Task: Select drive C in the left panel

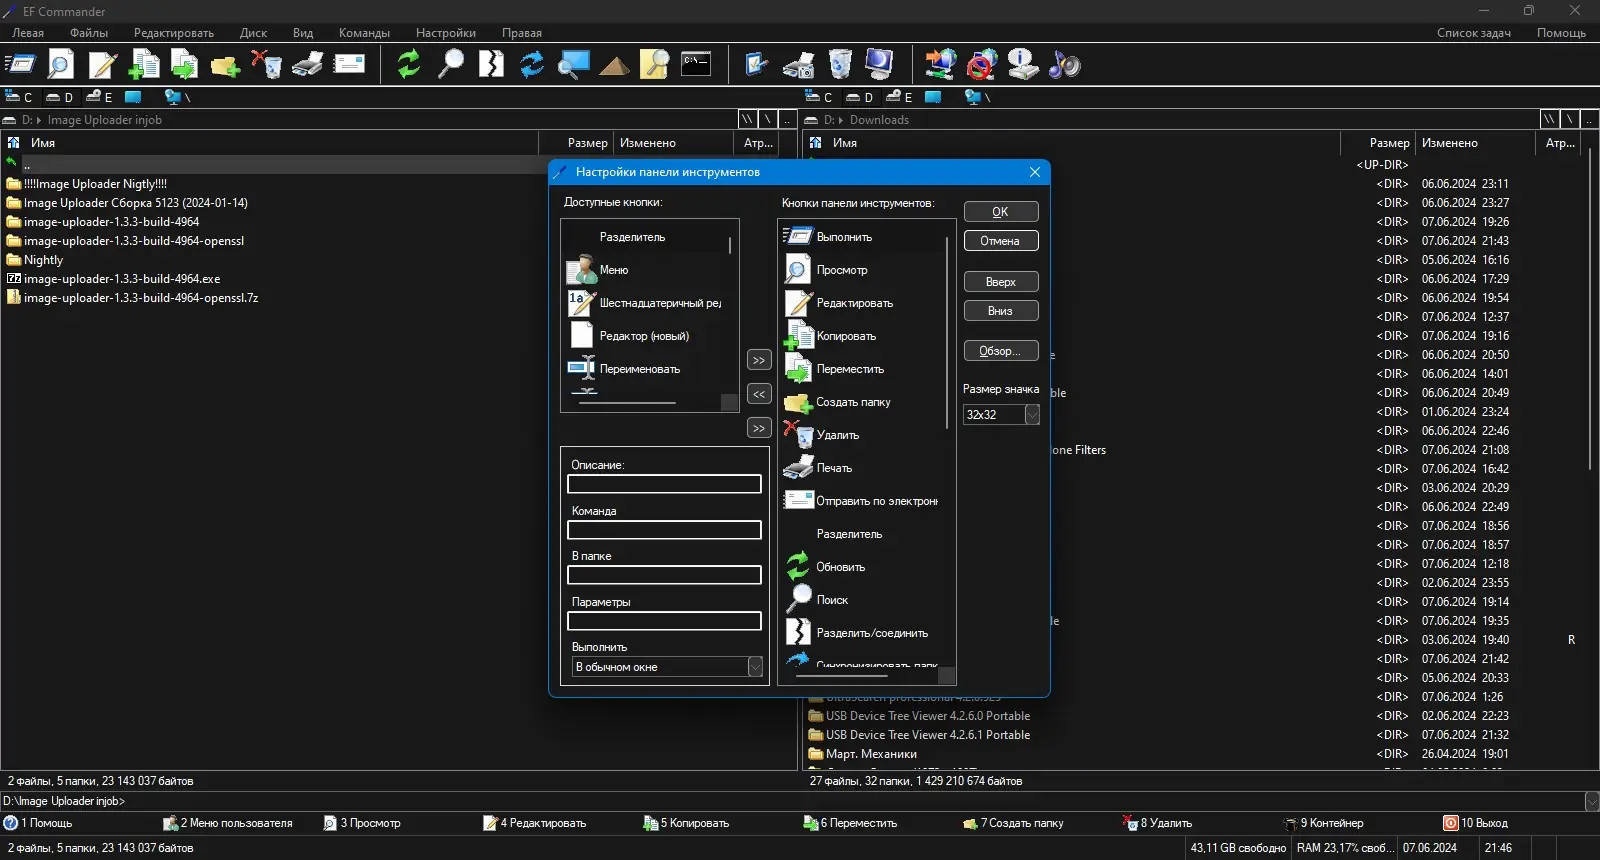Action: (19, 97)
